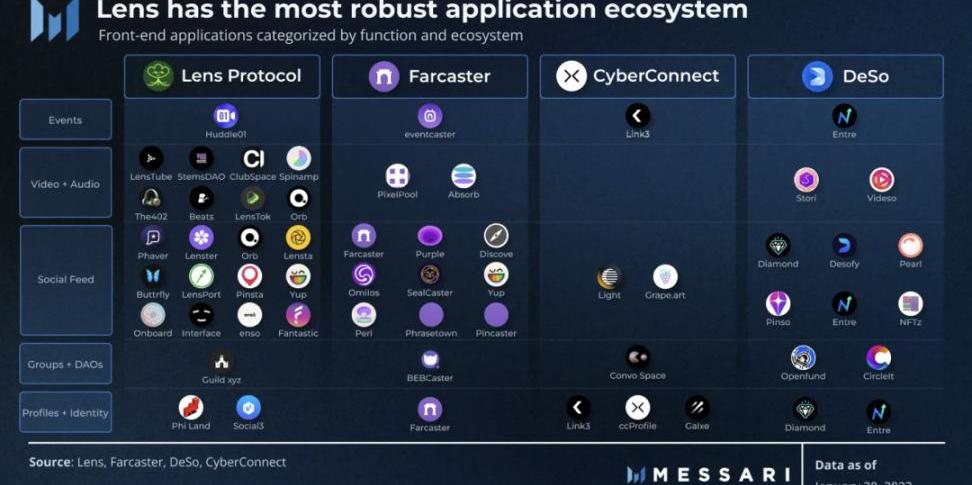The image size is (972, 485).
Task: Open the Lenster flower icon
Action: coord(201,238)
